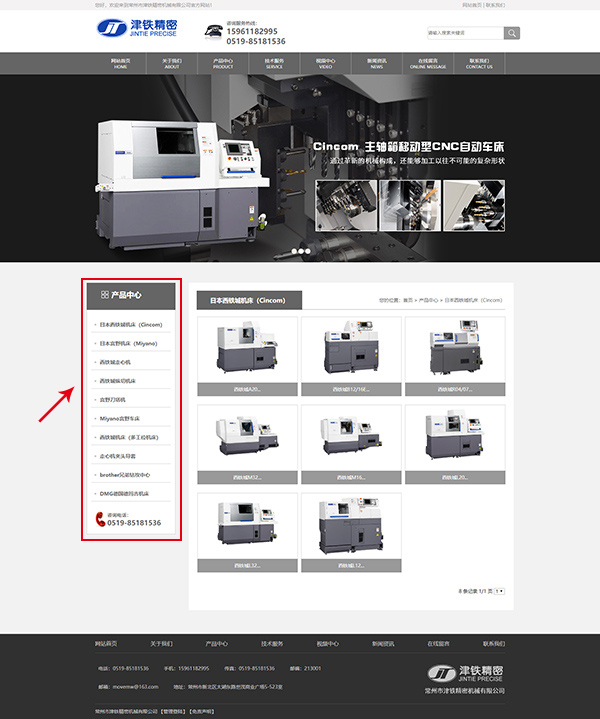
Task: Open the M32 product machine thumbnail
Action: (247, 437)
